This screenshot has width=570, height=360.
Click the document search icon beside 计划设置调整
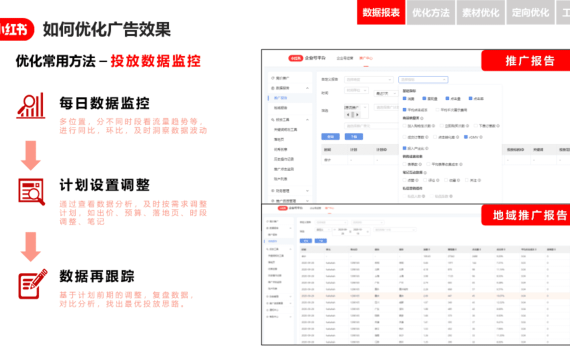click(x=32, y=192)
